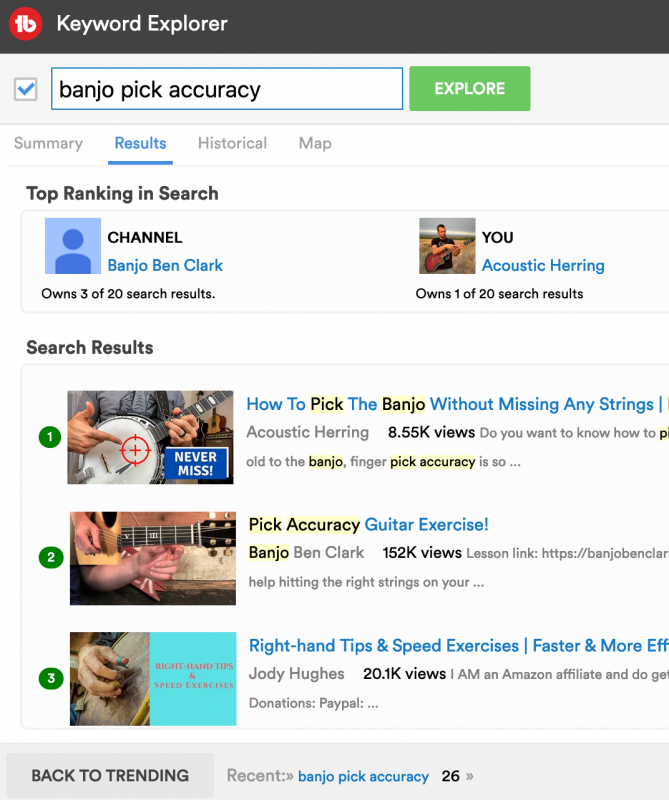Click the TubeBuddy logo icon
This screenshot has width=669, height=800.
tap(26, 24)
